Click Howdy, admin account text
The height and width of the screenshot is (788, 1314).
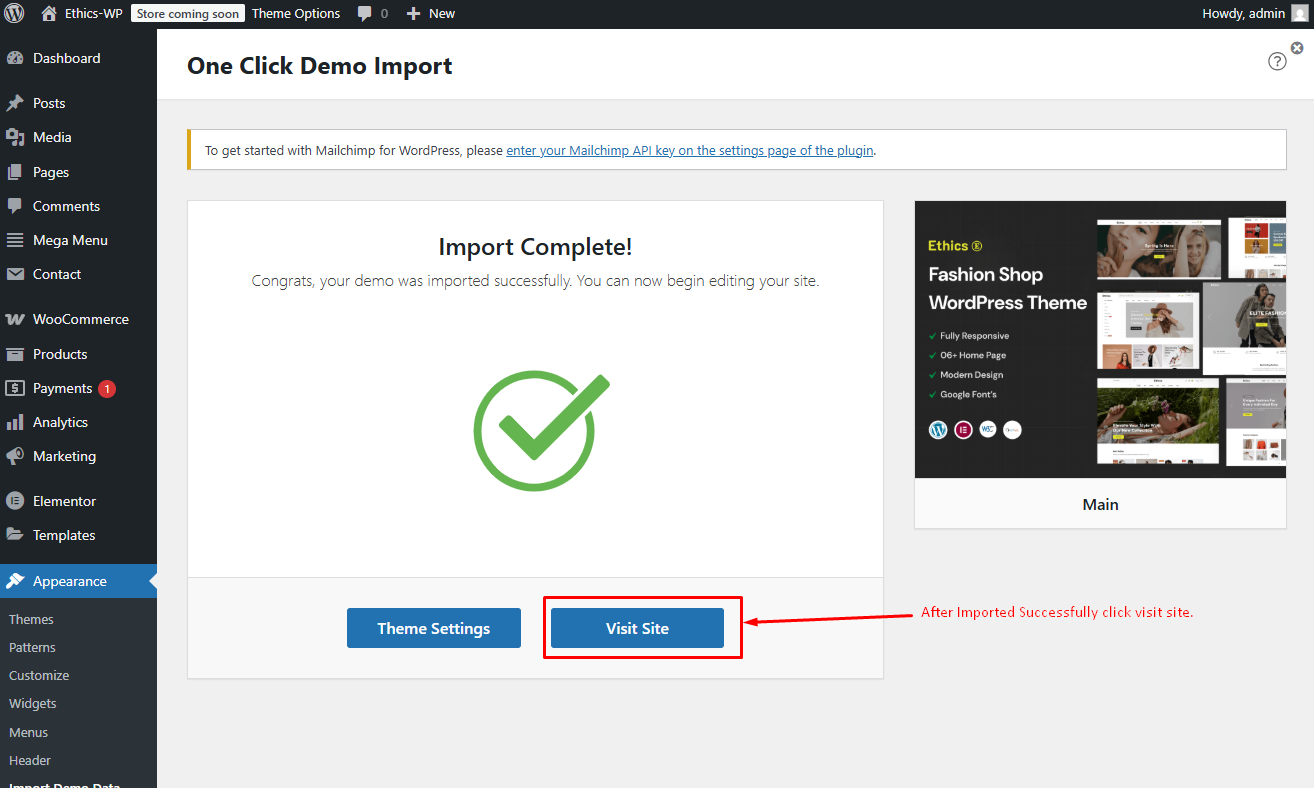point(1243,14)
